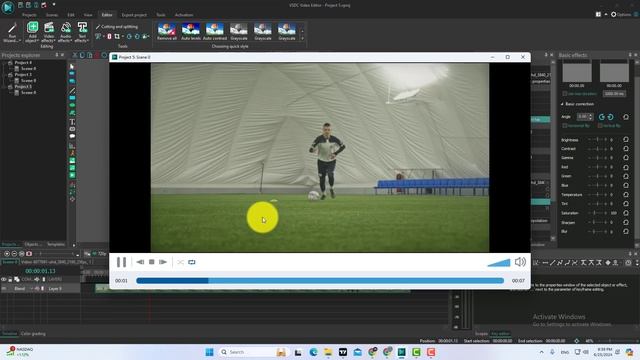The image size is (640, 360).
Task: Open the Projects ribbon tab
Action: (29, 15)
